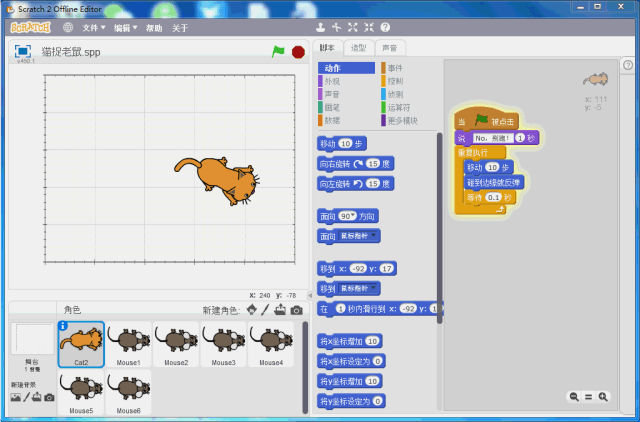The height and width of the screenshot is (422, 640).
Task: Select the shrink sprite tool
Action: [369, 27]
